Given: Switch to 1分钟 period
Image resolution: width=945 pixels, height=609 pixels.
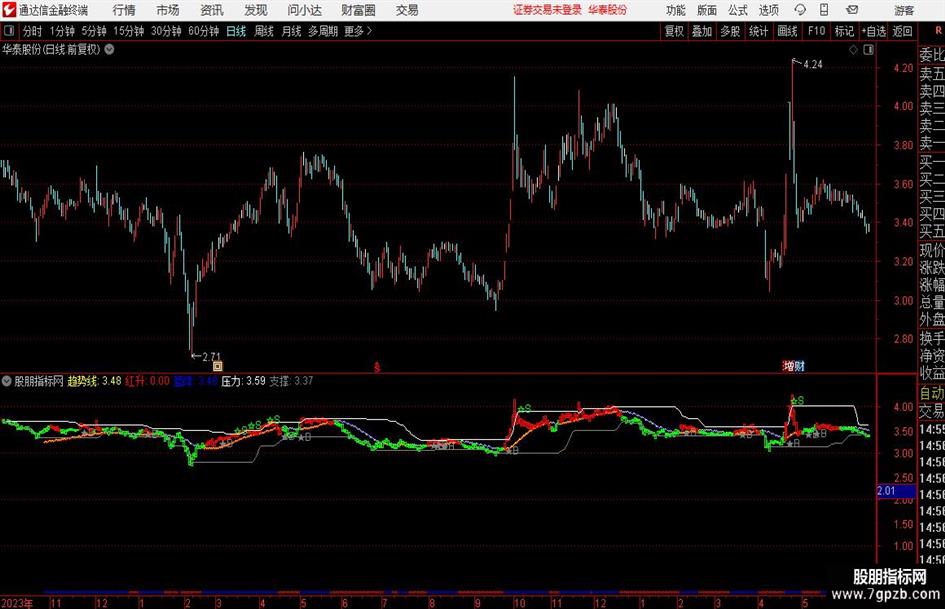Looking at the screenshot, I should click(x=62, y=31).
